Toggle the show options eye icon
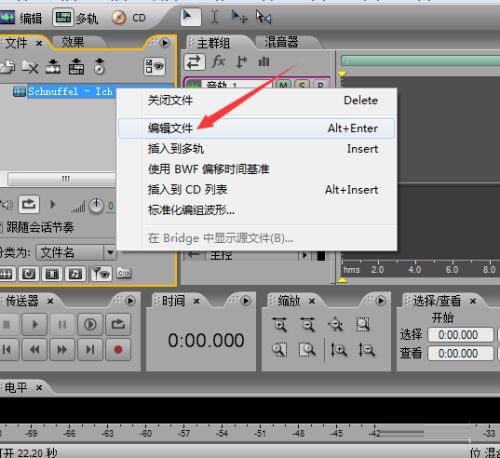The image size is (500, 458). coord(154,66)
